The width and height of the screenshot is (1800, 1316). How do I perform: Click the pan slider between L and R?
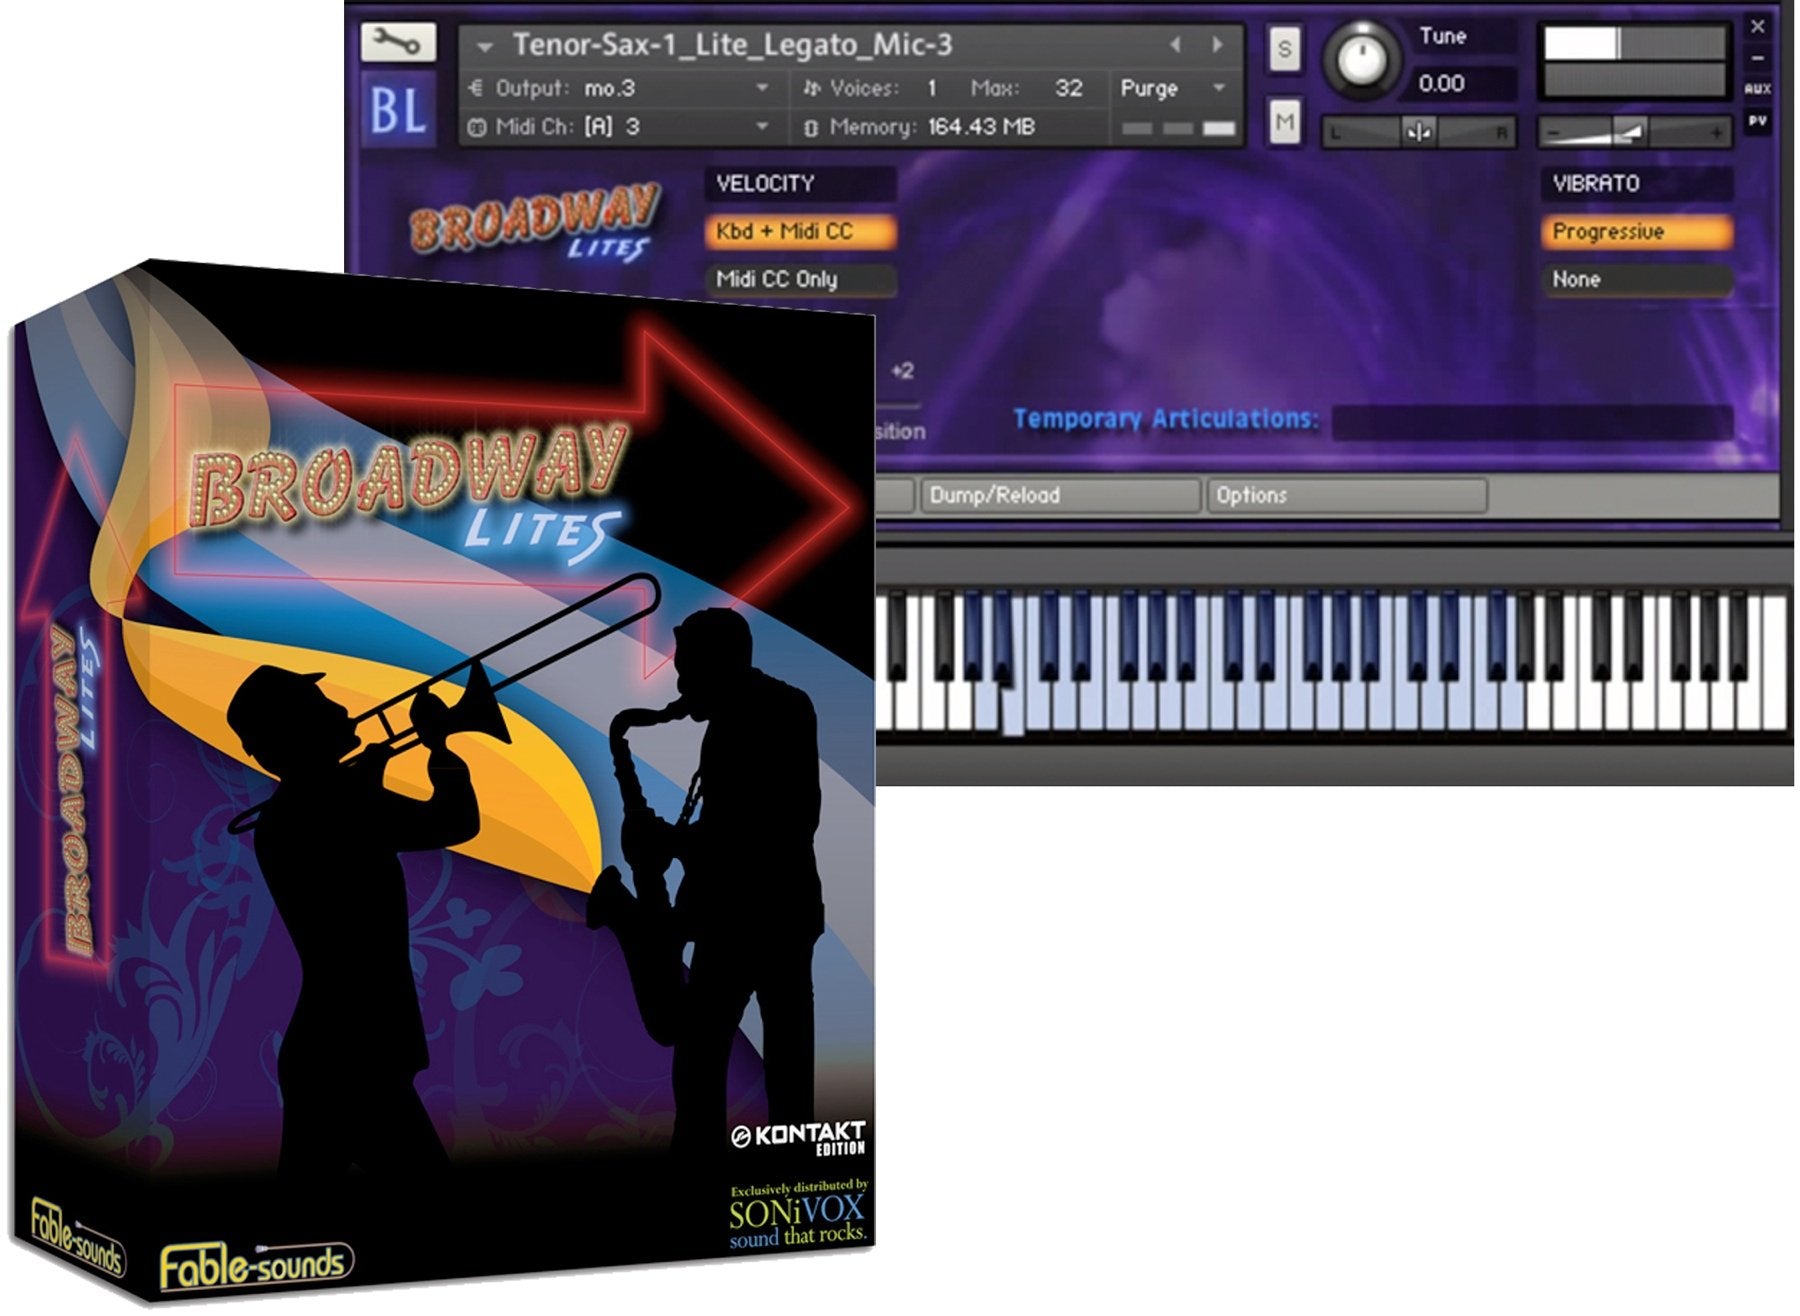click(x=1418, y=132)
